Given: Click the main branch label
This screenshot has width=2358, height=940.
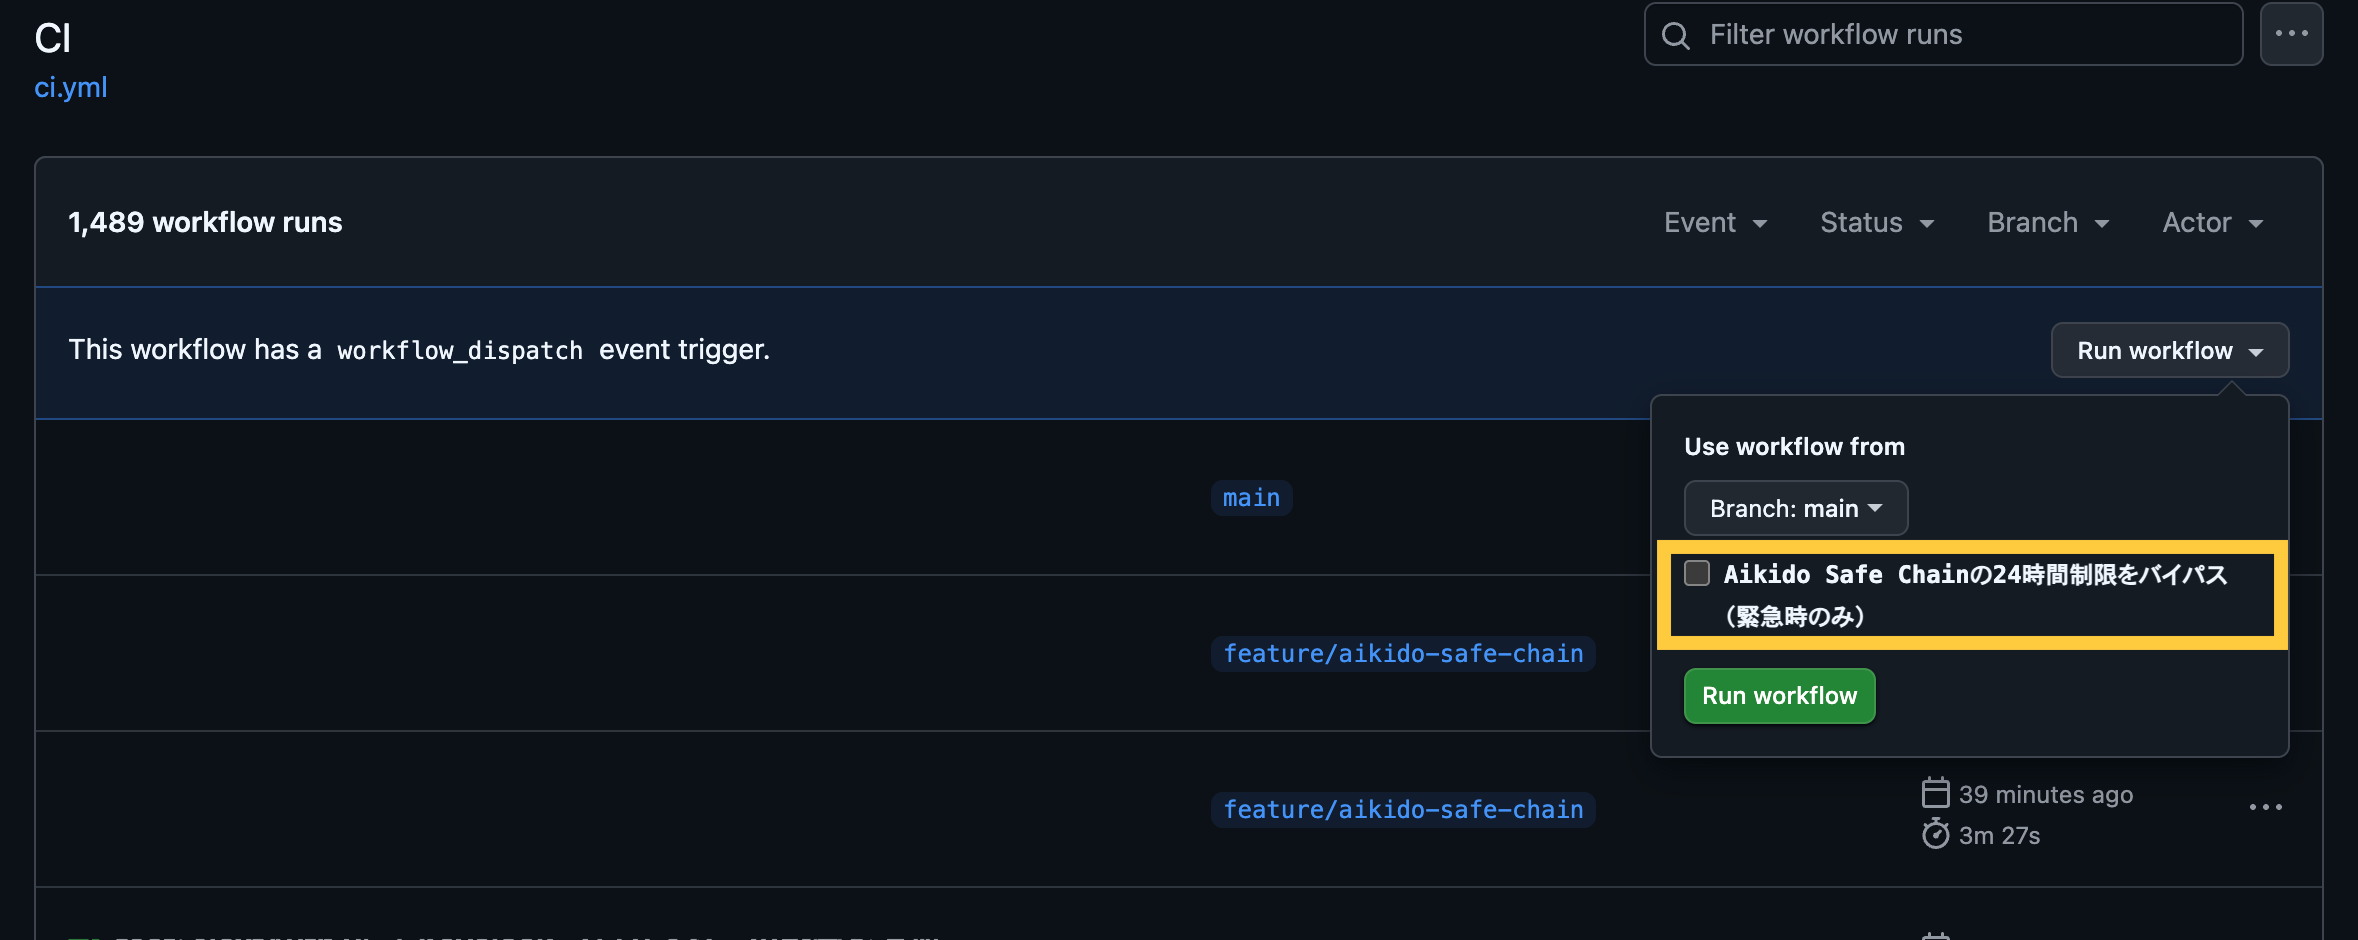Looking at the screenshot, I should pyautogui.click(x=1251, y=498).
